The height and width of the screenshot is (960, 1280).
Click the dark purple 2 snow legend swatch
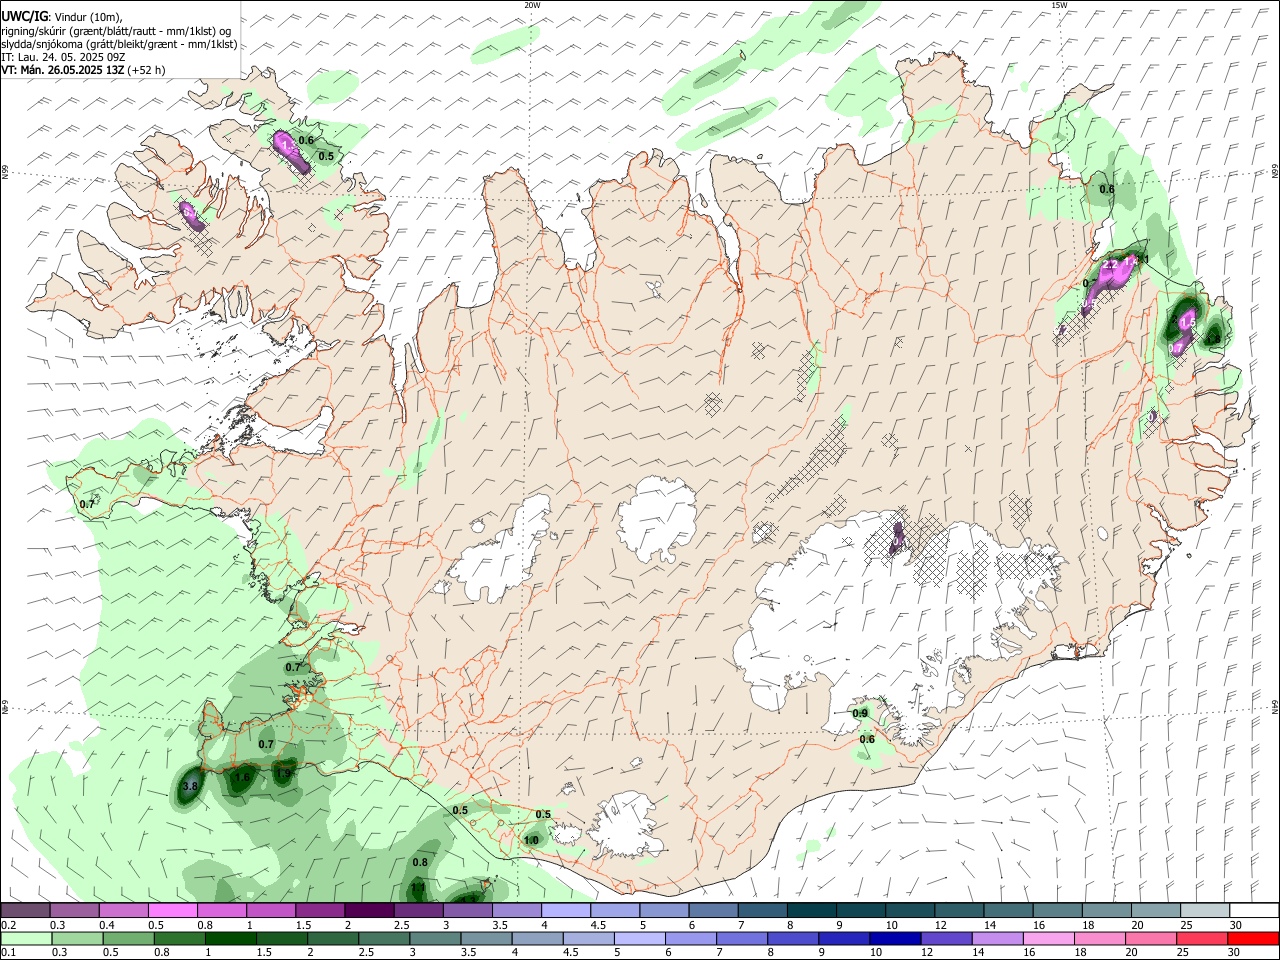(368, 911)
